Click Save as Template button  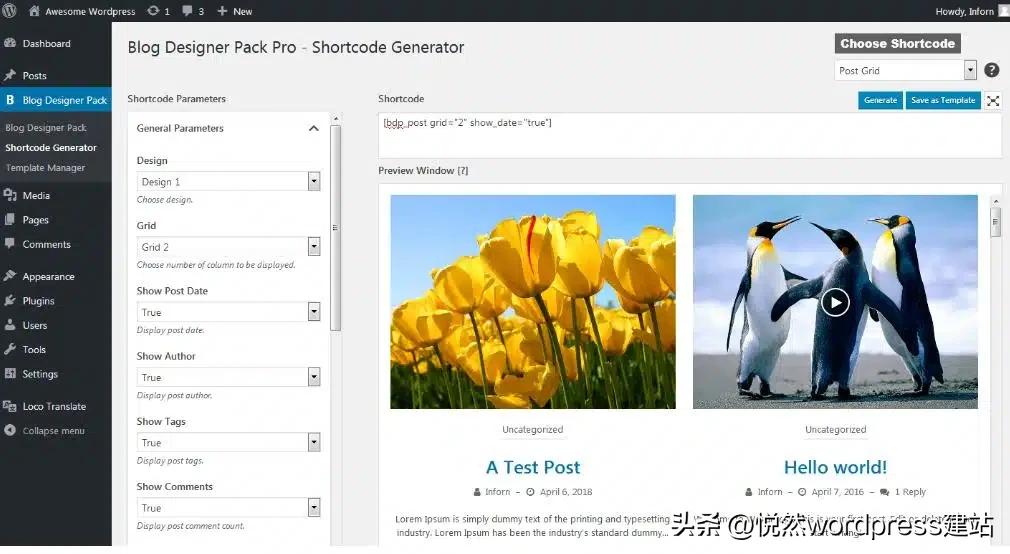click(942, 100)
